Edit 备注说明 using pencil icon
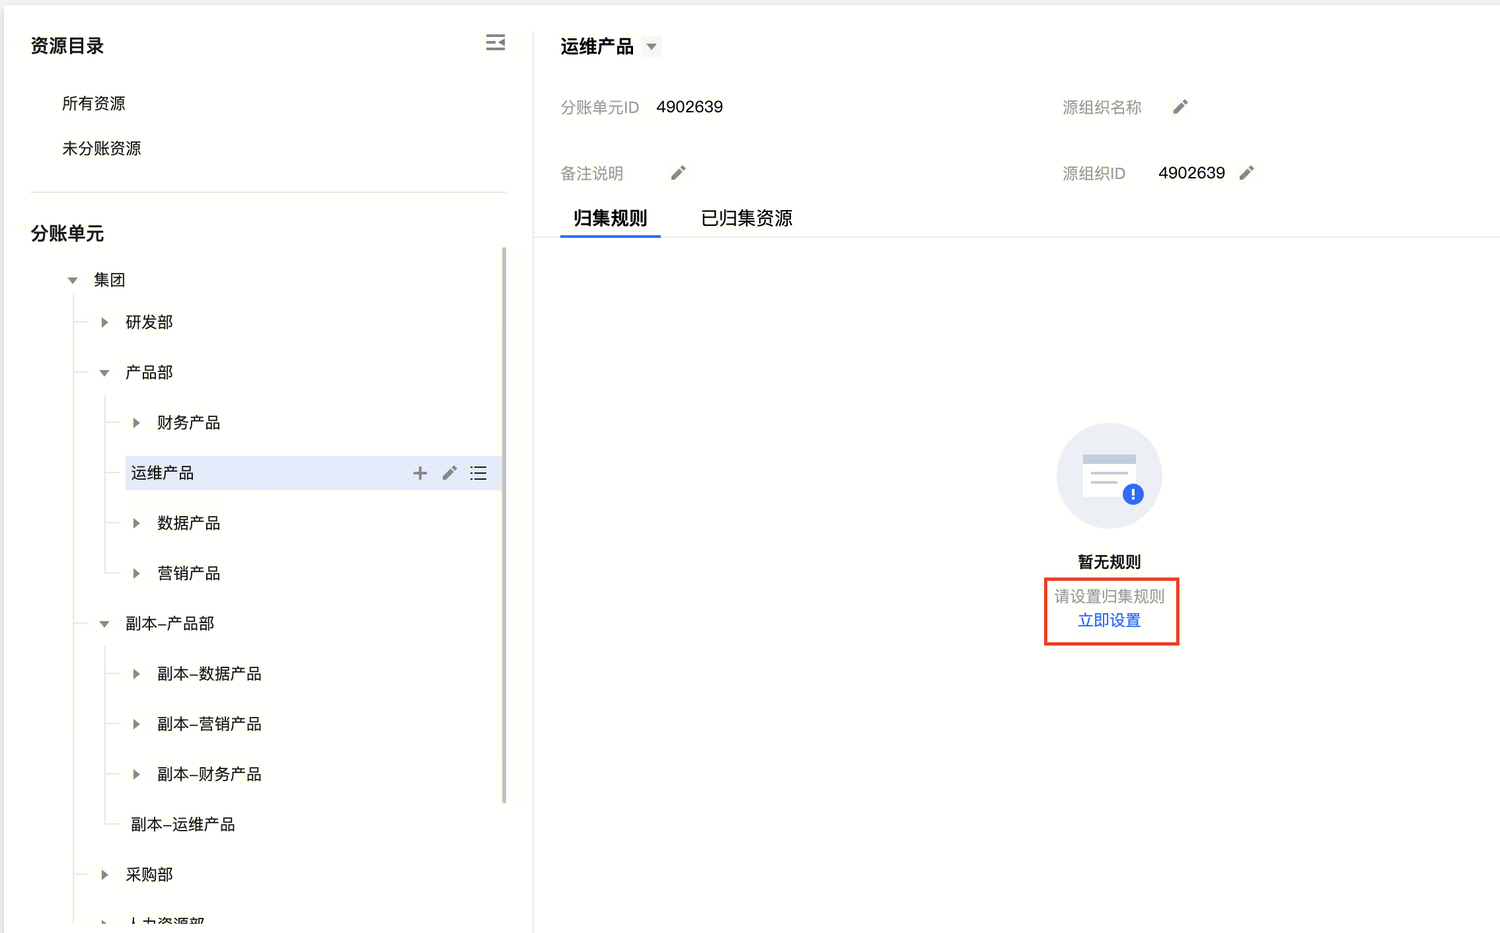 click(x=678, y=173)
